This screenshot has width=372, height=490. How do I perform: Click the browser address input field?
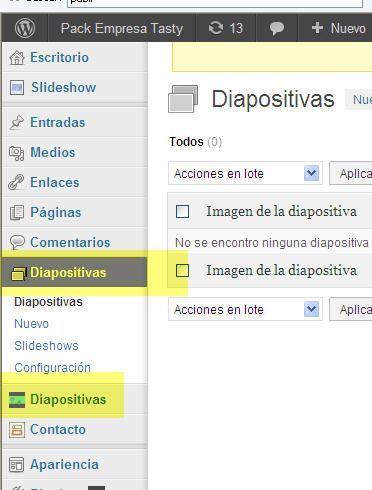pyautogui.click(x=215, y=3)
